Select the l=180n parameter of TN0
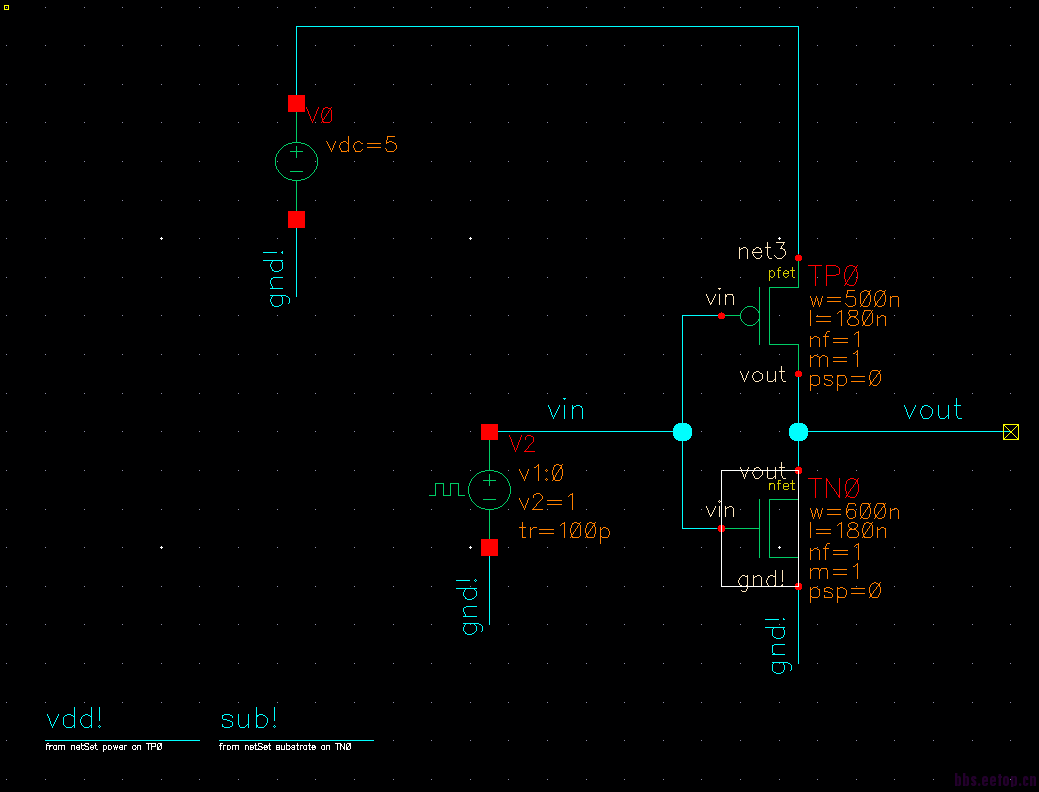 [x=848, y=532]
